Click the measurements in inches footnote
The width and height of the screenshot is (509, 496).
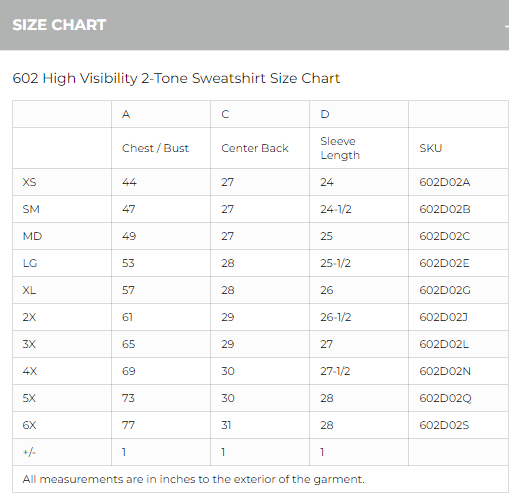coord(194,479)
